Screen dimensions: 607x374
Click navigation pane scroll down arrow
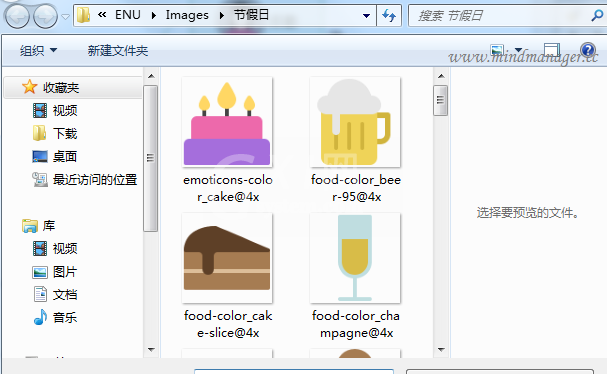[x=151, y=350]
